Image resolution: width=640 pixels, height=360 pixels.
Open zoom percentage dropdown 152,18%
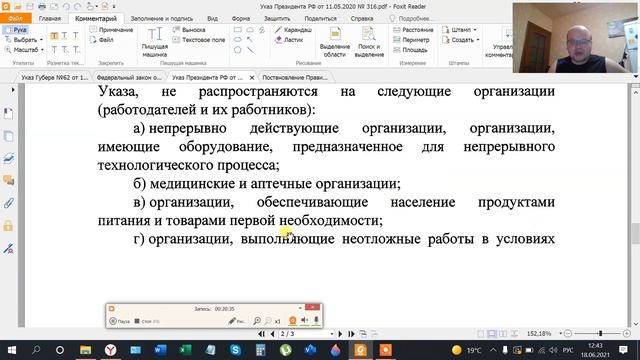[561, 333]
